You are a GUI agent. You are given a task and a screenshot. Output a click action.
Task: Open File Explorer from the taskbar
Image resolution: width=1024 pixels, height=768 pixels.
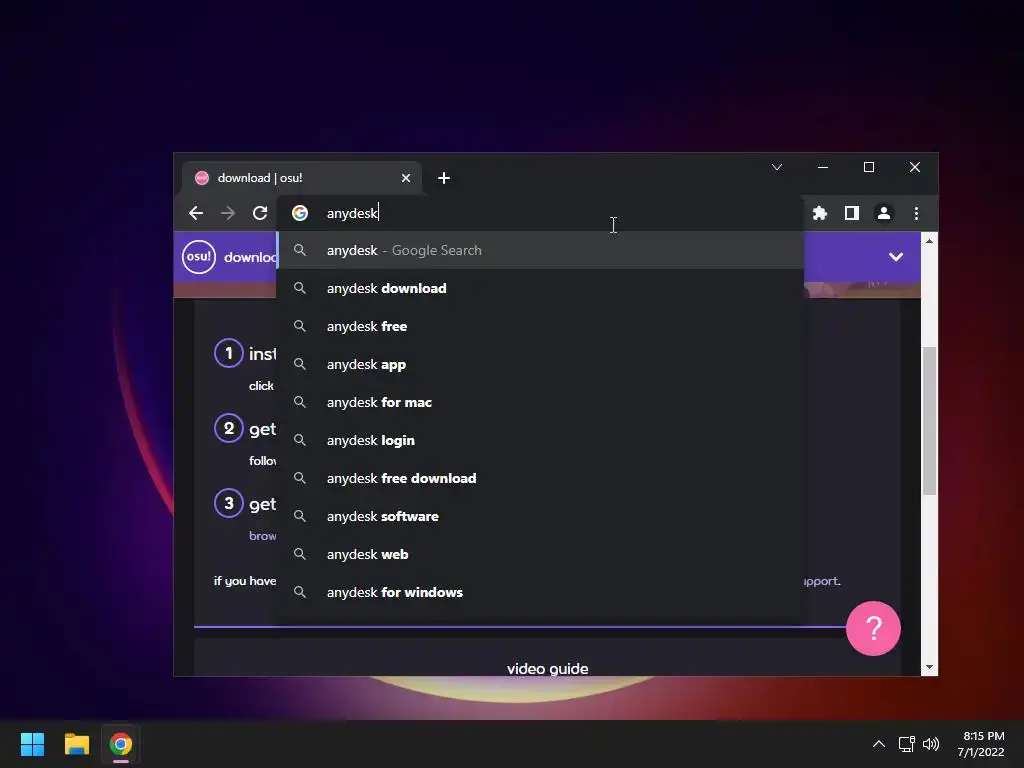click(76, 744)
